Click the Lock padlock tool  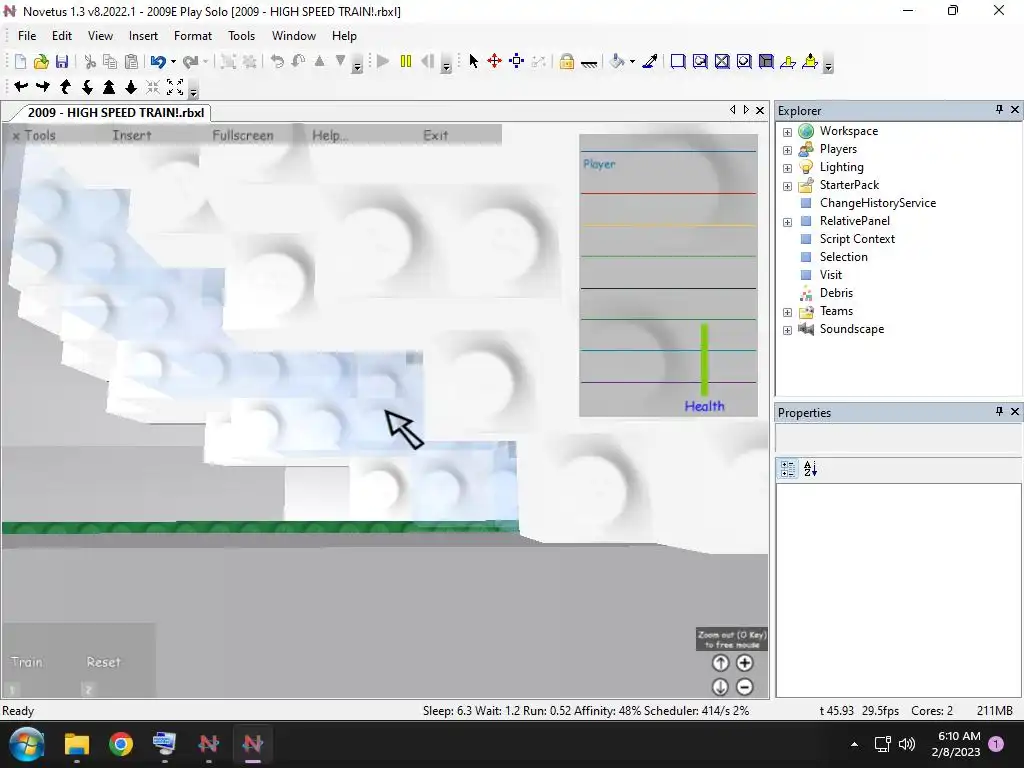567,61
